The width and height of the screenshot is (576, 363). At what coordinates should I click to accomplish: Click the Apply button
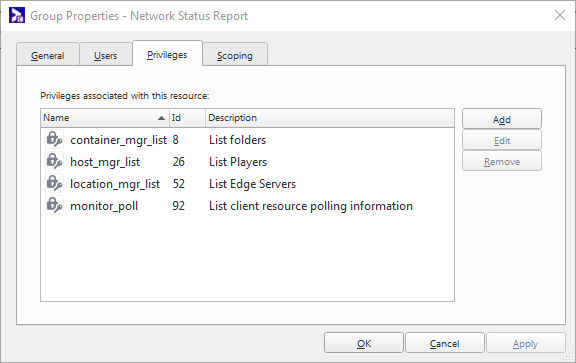pos(526,343)
